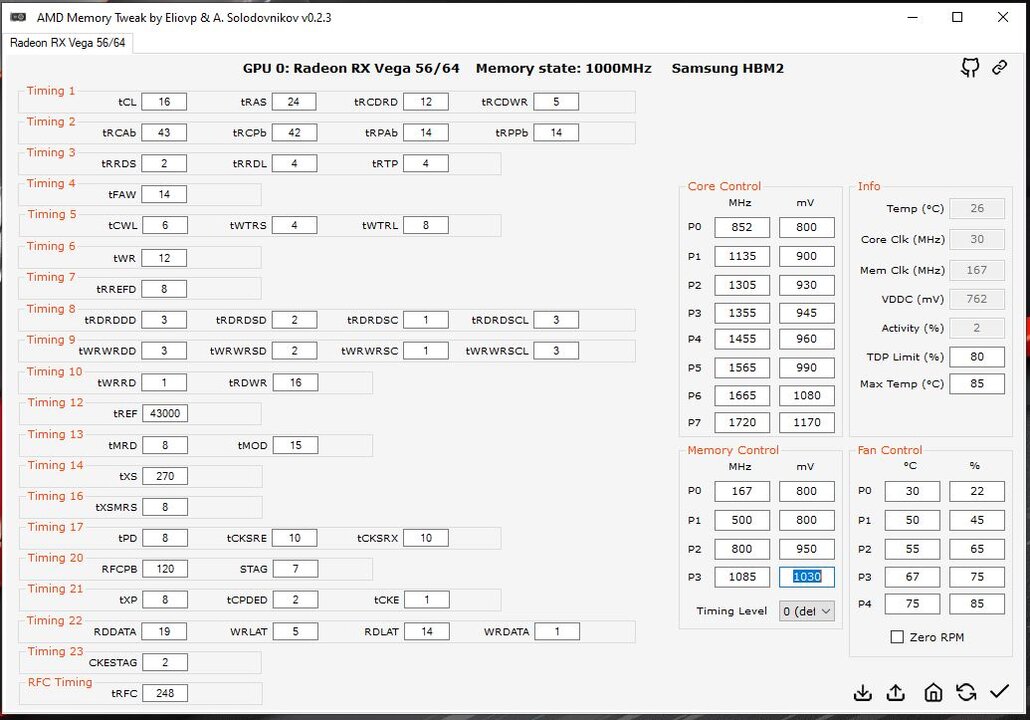Click the tRPAb field
Viewport: 1030px width, 720px height.
click(x=426, y=133)
